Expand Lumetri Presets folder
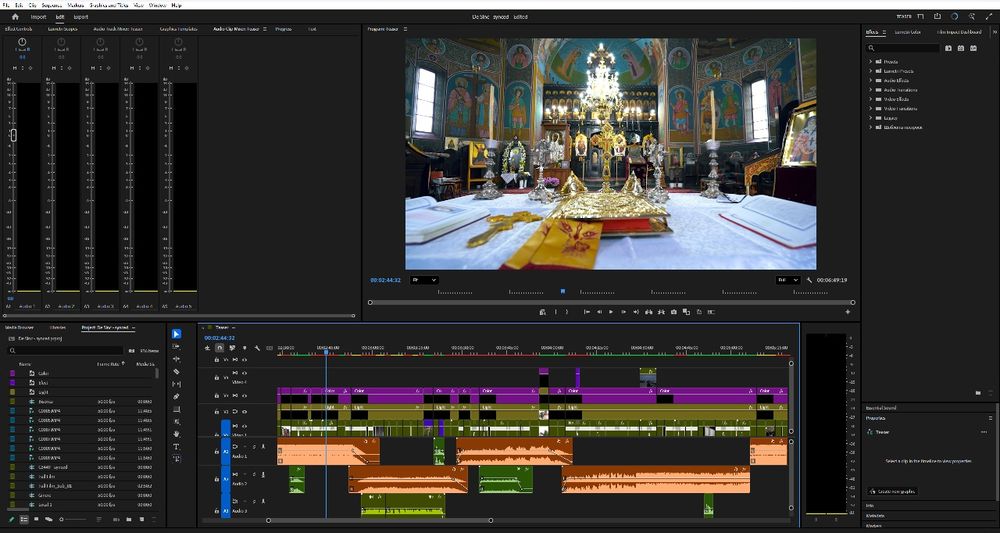The width and height of the screenshot is (1000, 533). pyautogui.click(x=871, y=71)
